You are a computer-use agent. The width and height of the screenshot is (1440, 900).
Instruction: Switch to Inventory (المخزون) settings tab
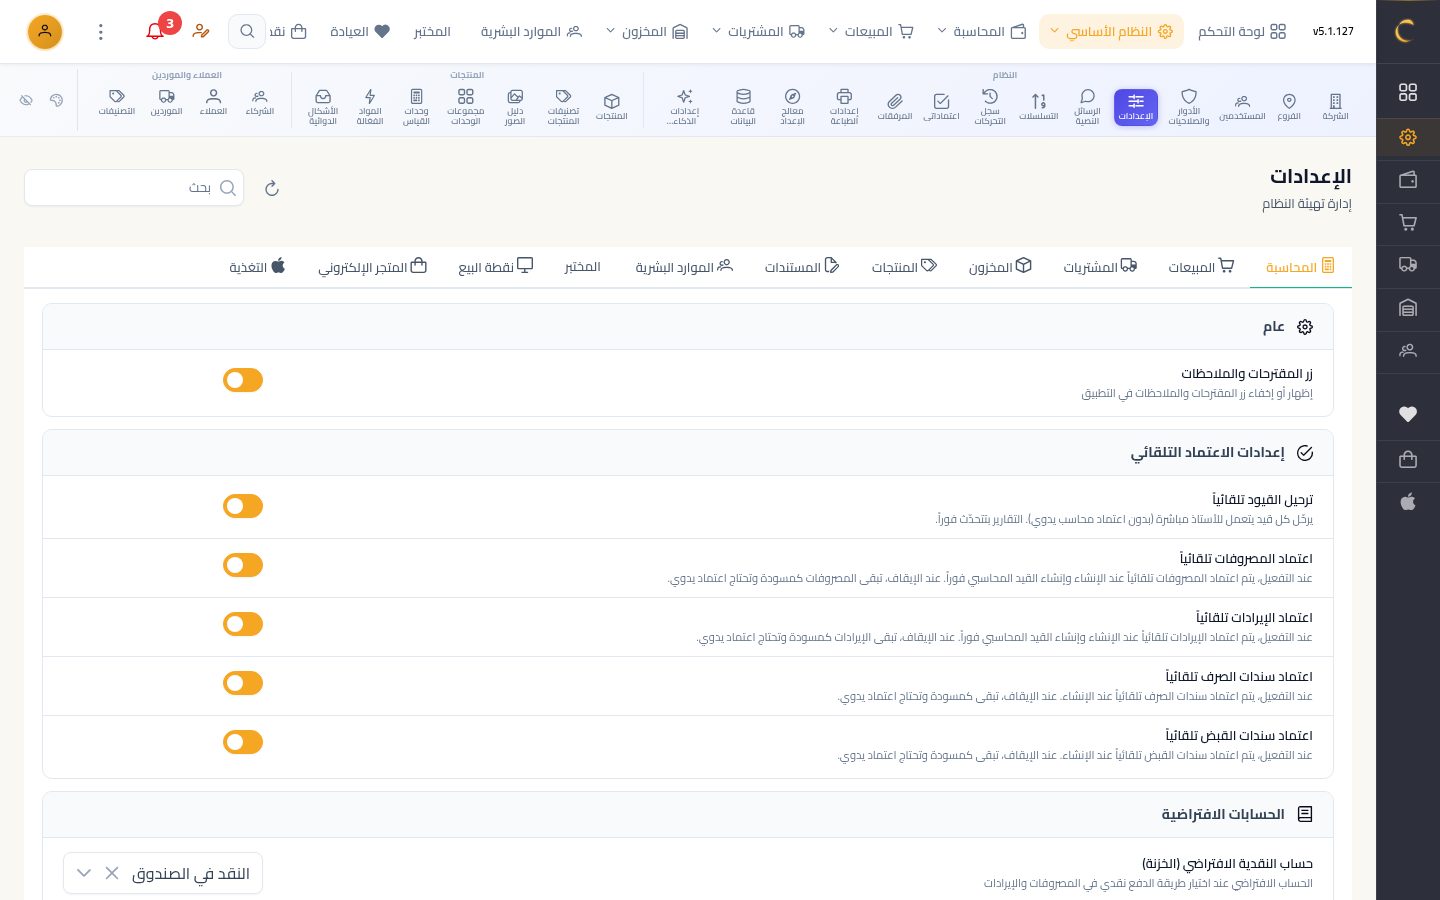(1000, 267)
